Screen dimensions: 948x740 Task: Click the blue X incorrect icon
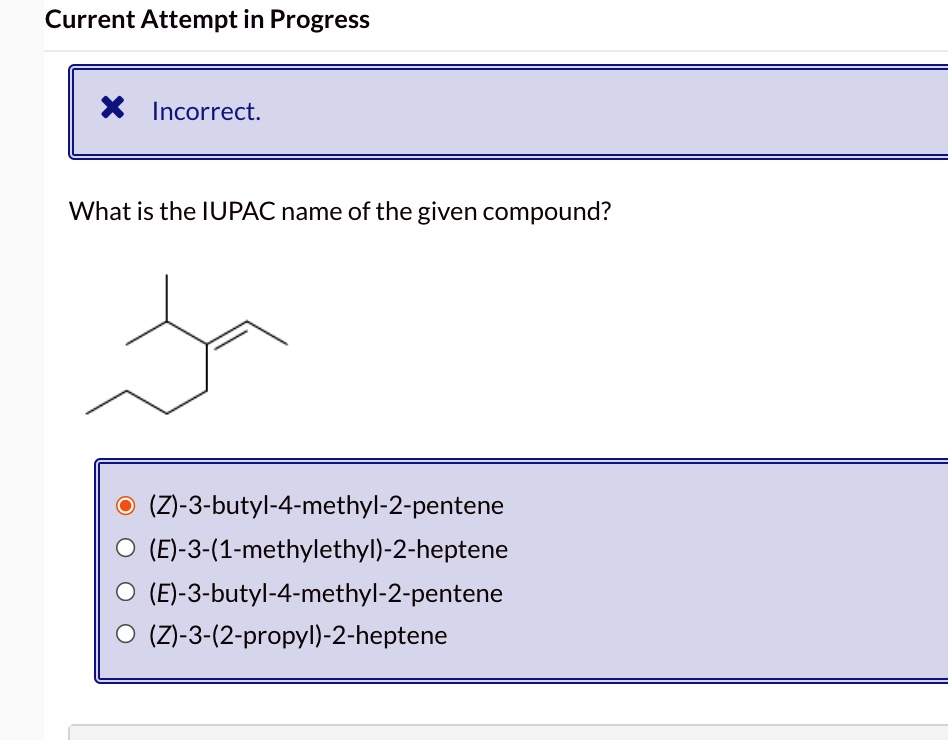(x=112, y=107)
